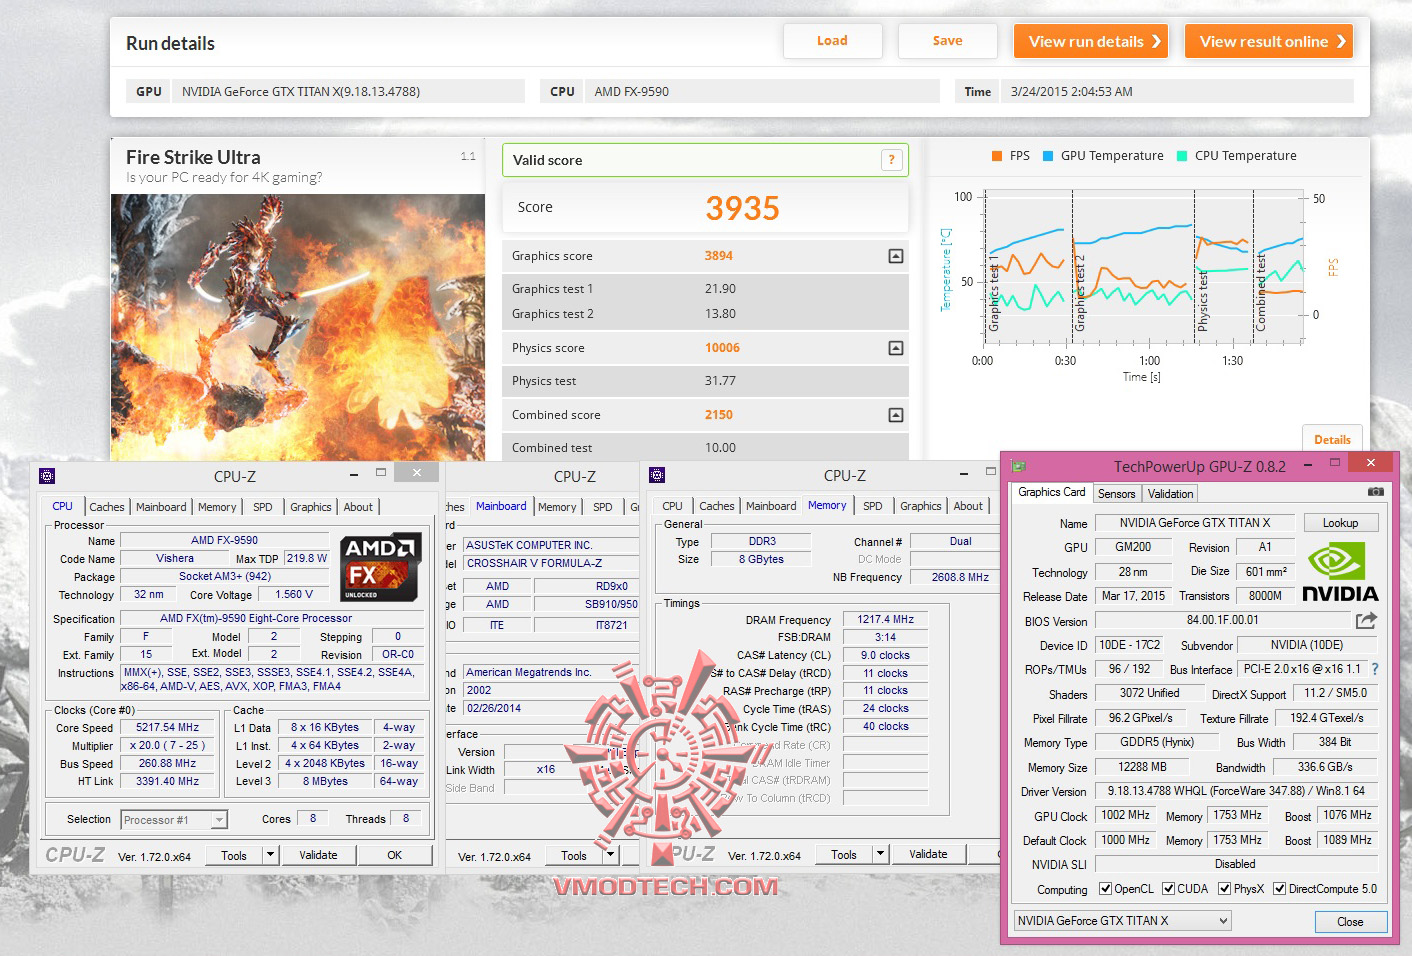Screen dimensions: 1412x956
Task: Open the Tools dropdown arrow in CPU-Z CPU window
Action: click(x=270, y=855)
